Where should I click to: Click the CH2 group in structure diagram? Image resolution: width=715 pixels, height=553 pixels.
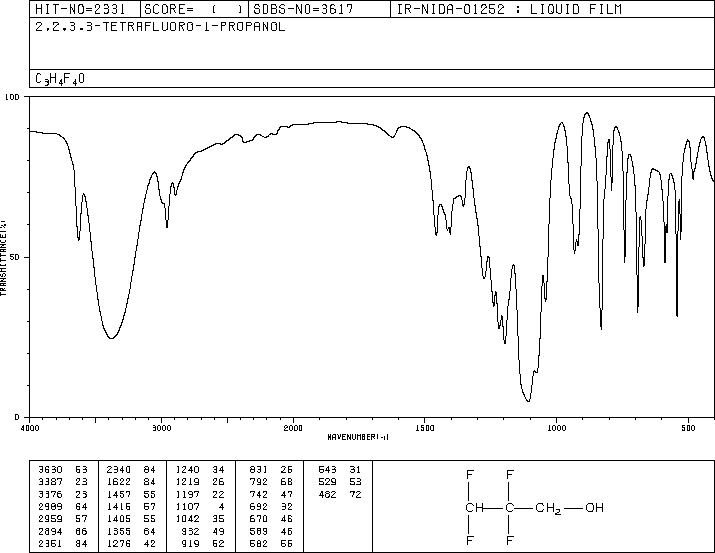[x=548, y=508]
